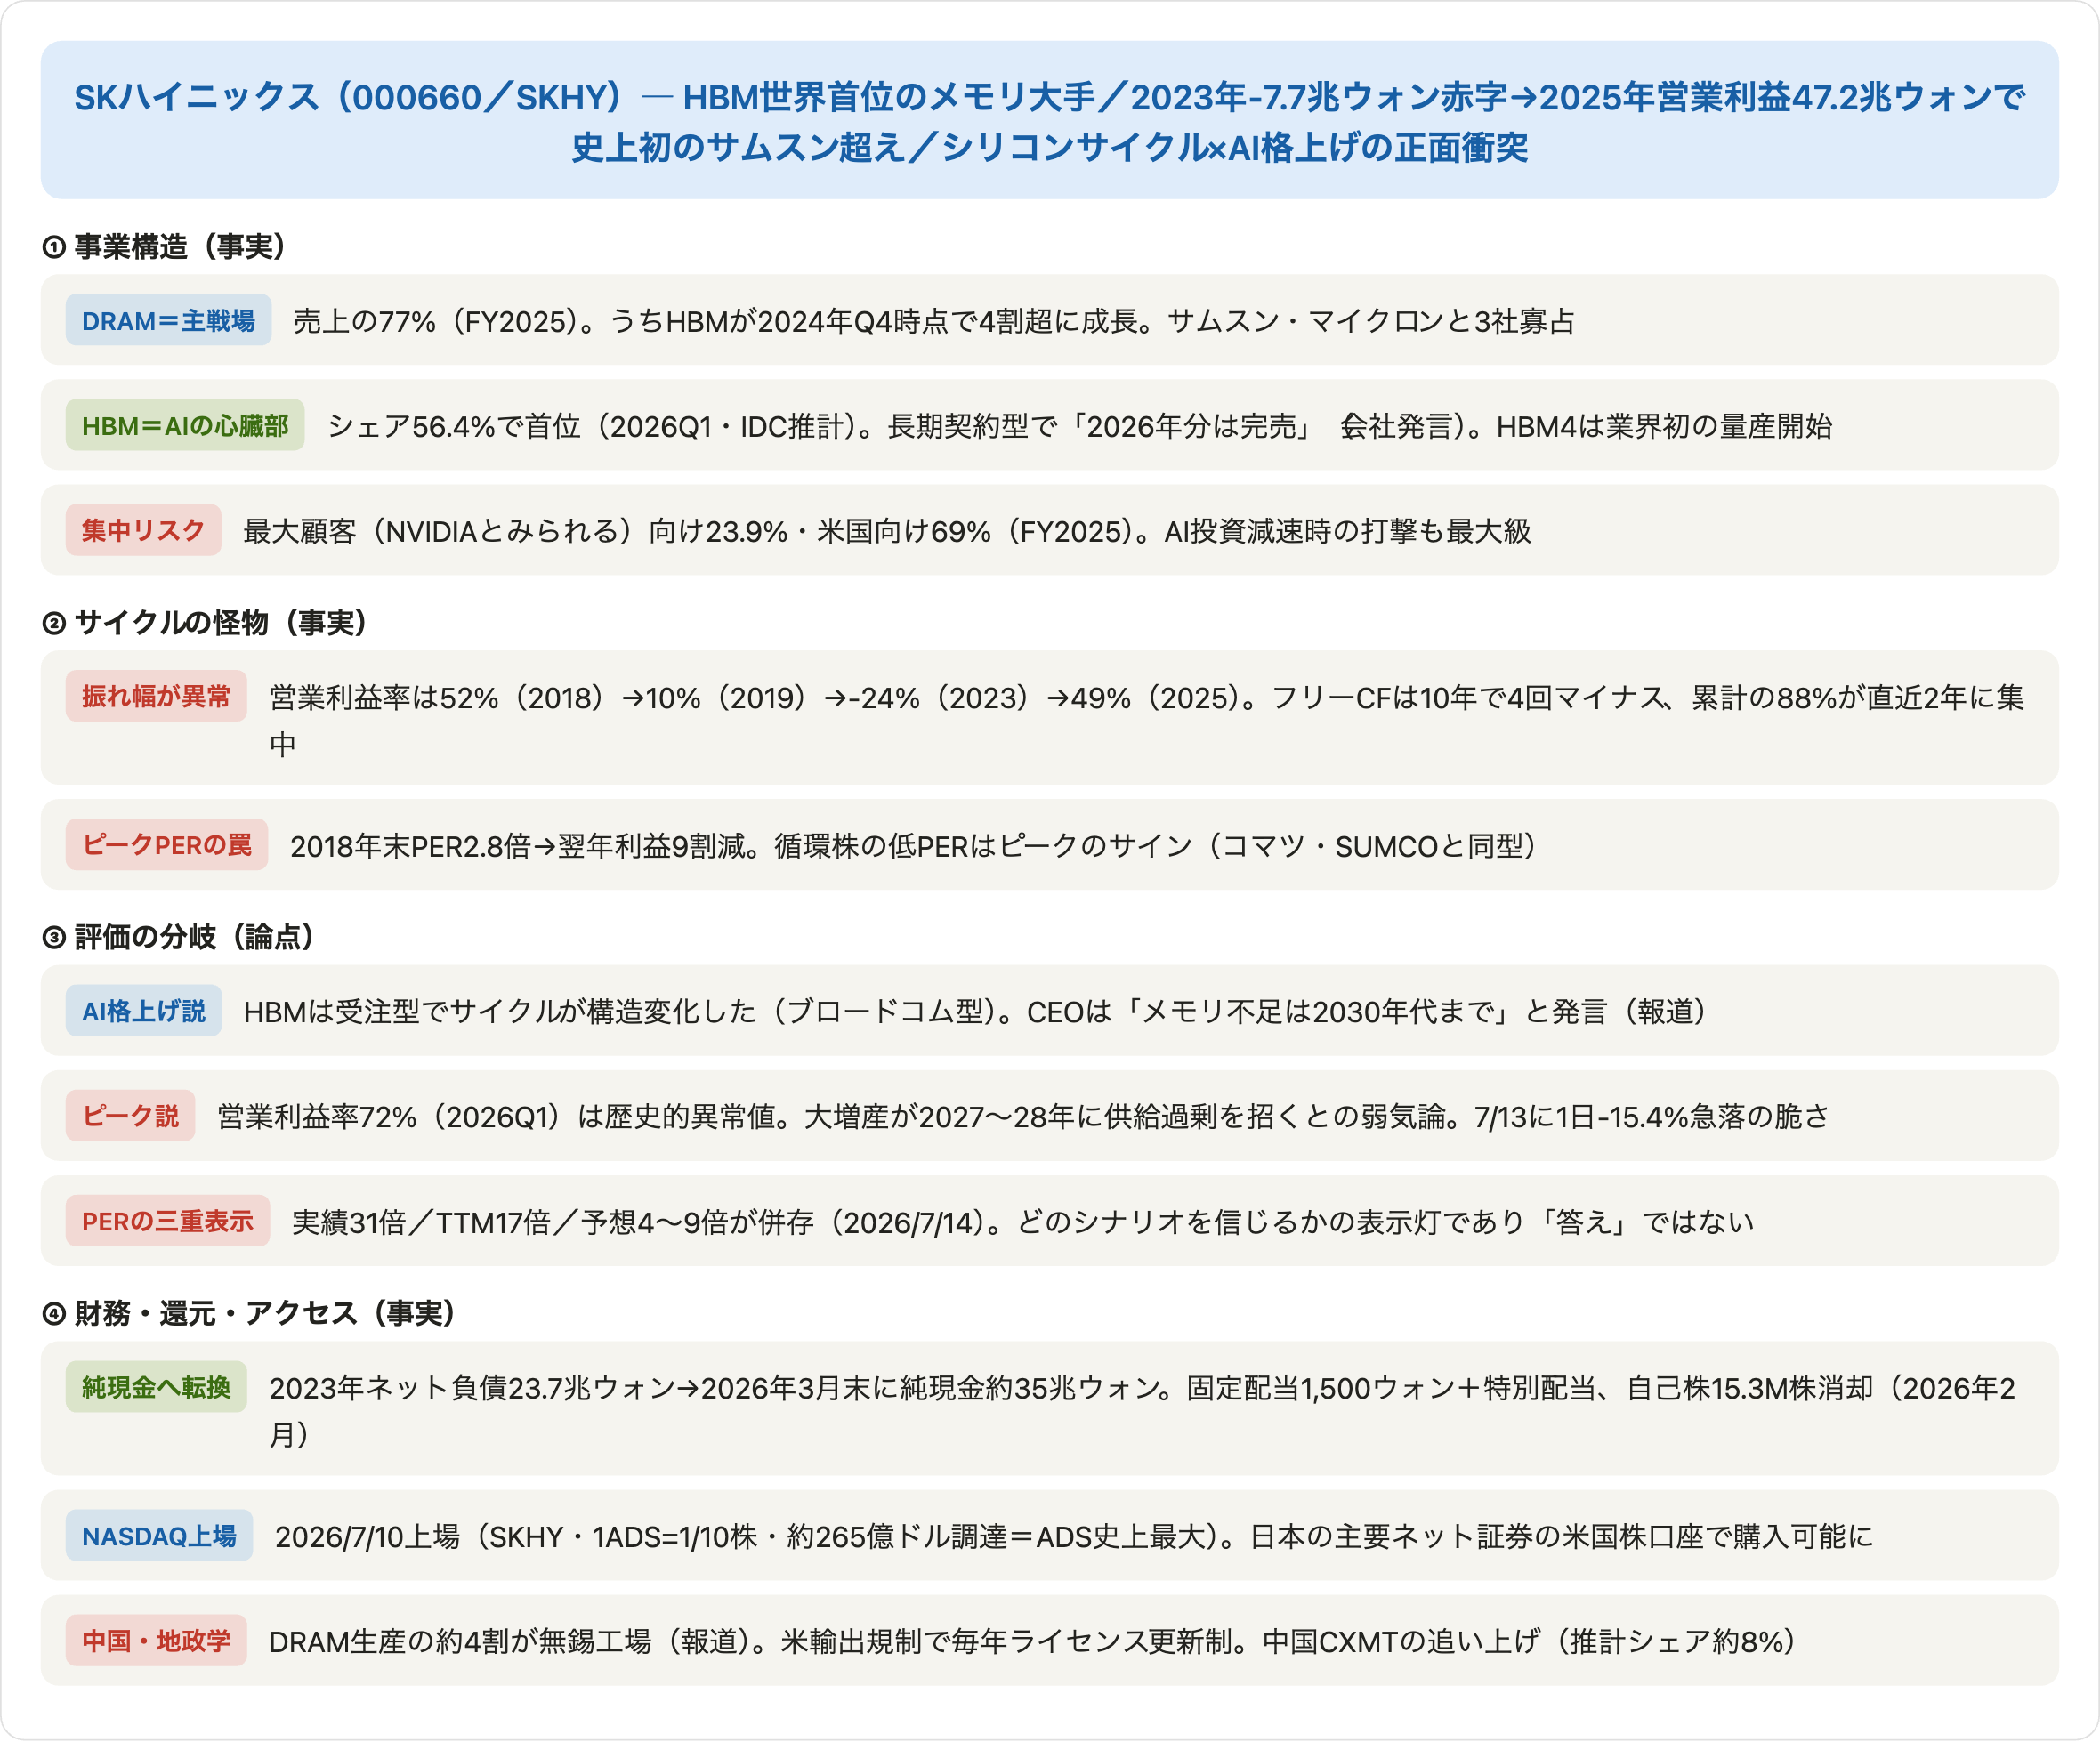Click the 振れ幅が異常 tag
Image resolution: width=2100 pixels, height=1742 pixels.
(x=156, y=696)
